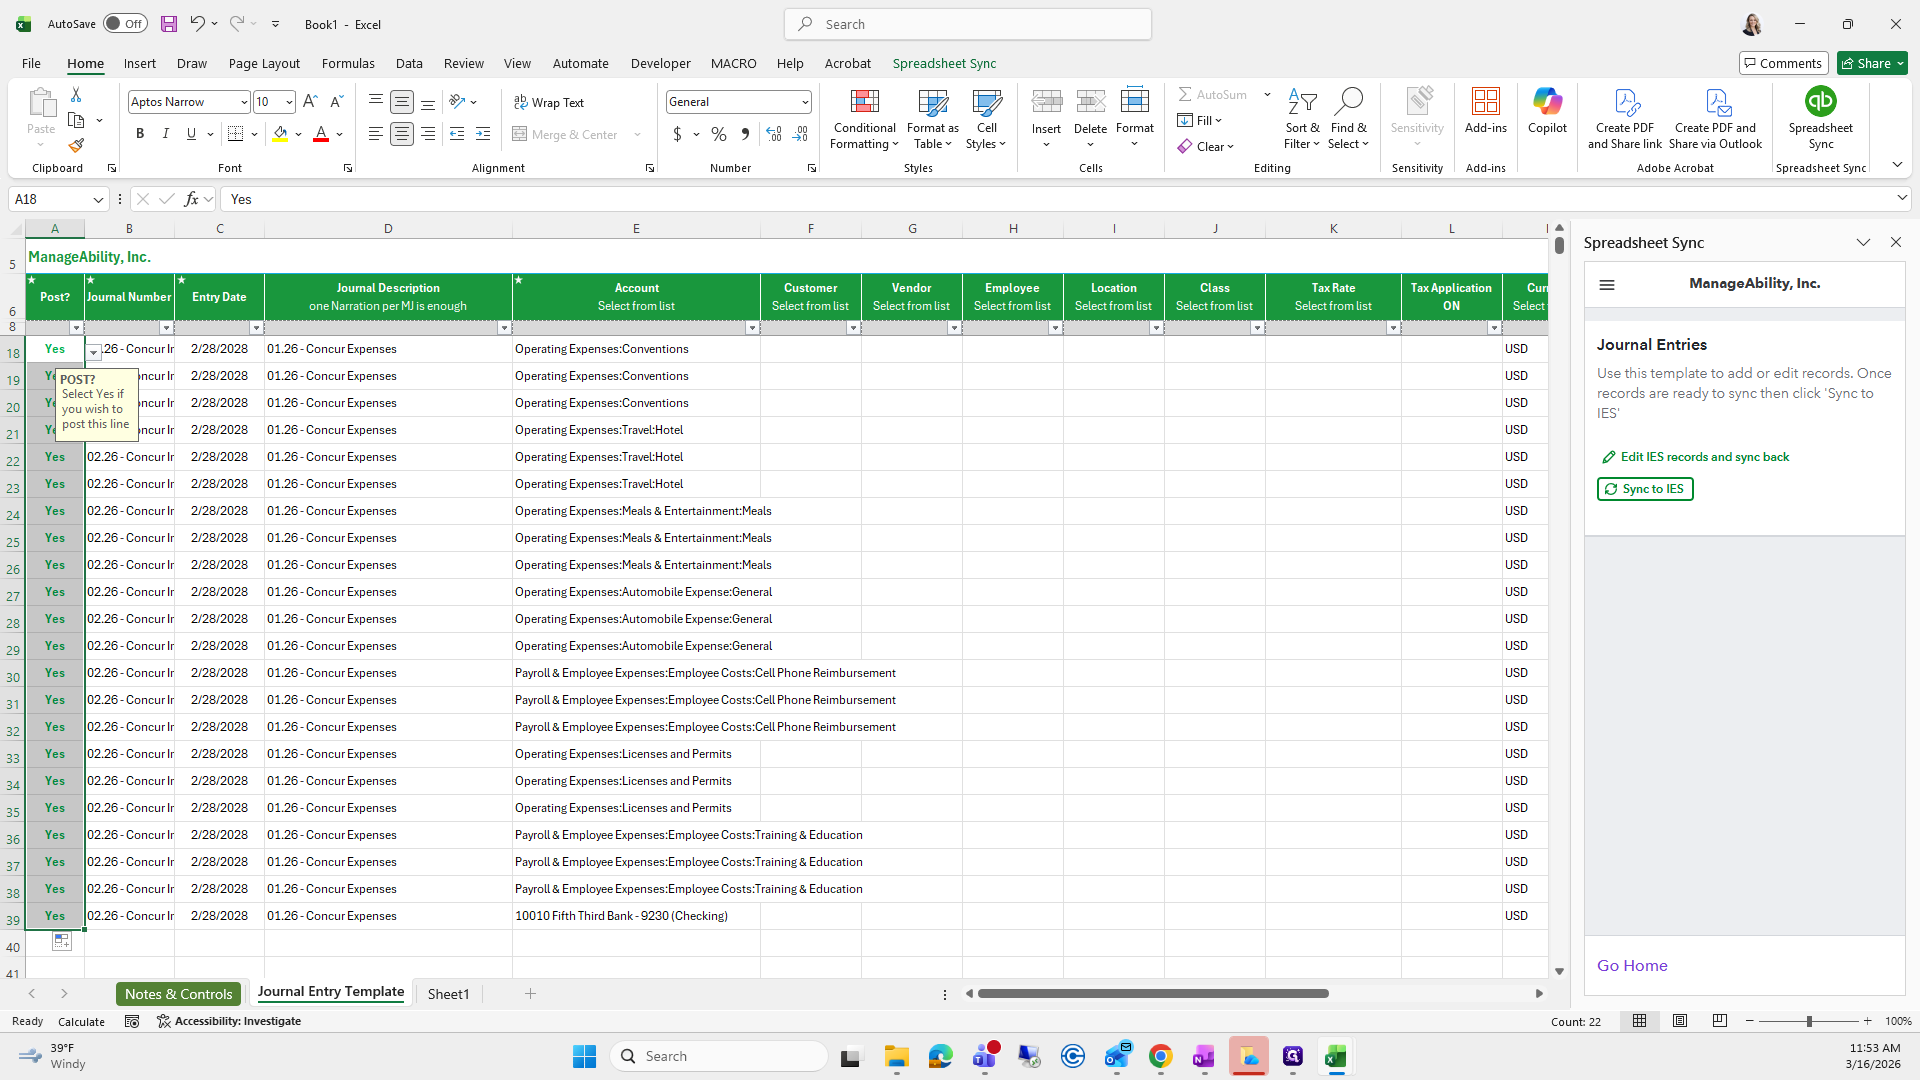Click the Name Box showing A18
1920x1080 pixels.
[x=50, y=199]
